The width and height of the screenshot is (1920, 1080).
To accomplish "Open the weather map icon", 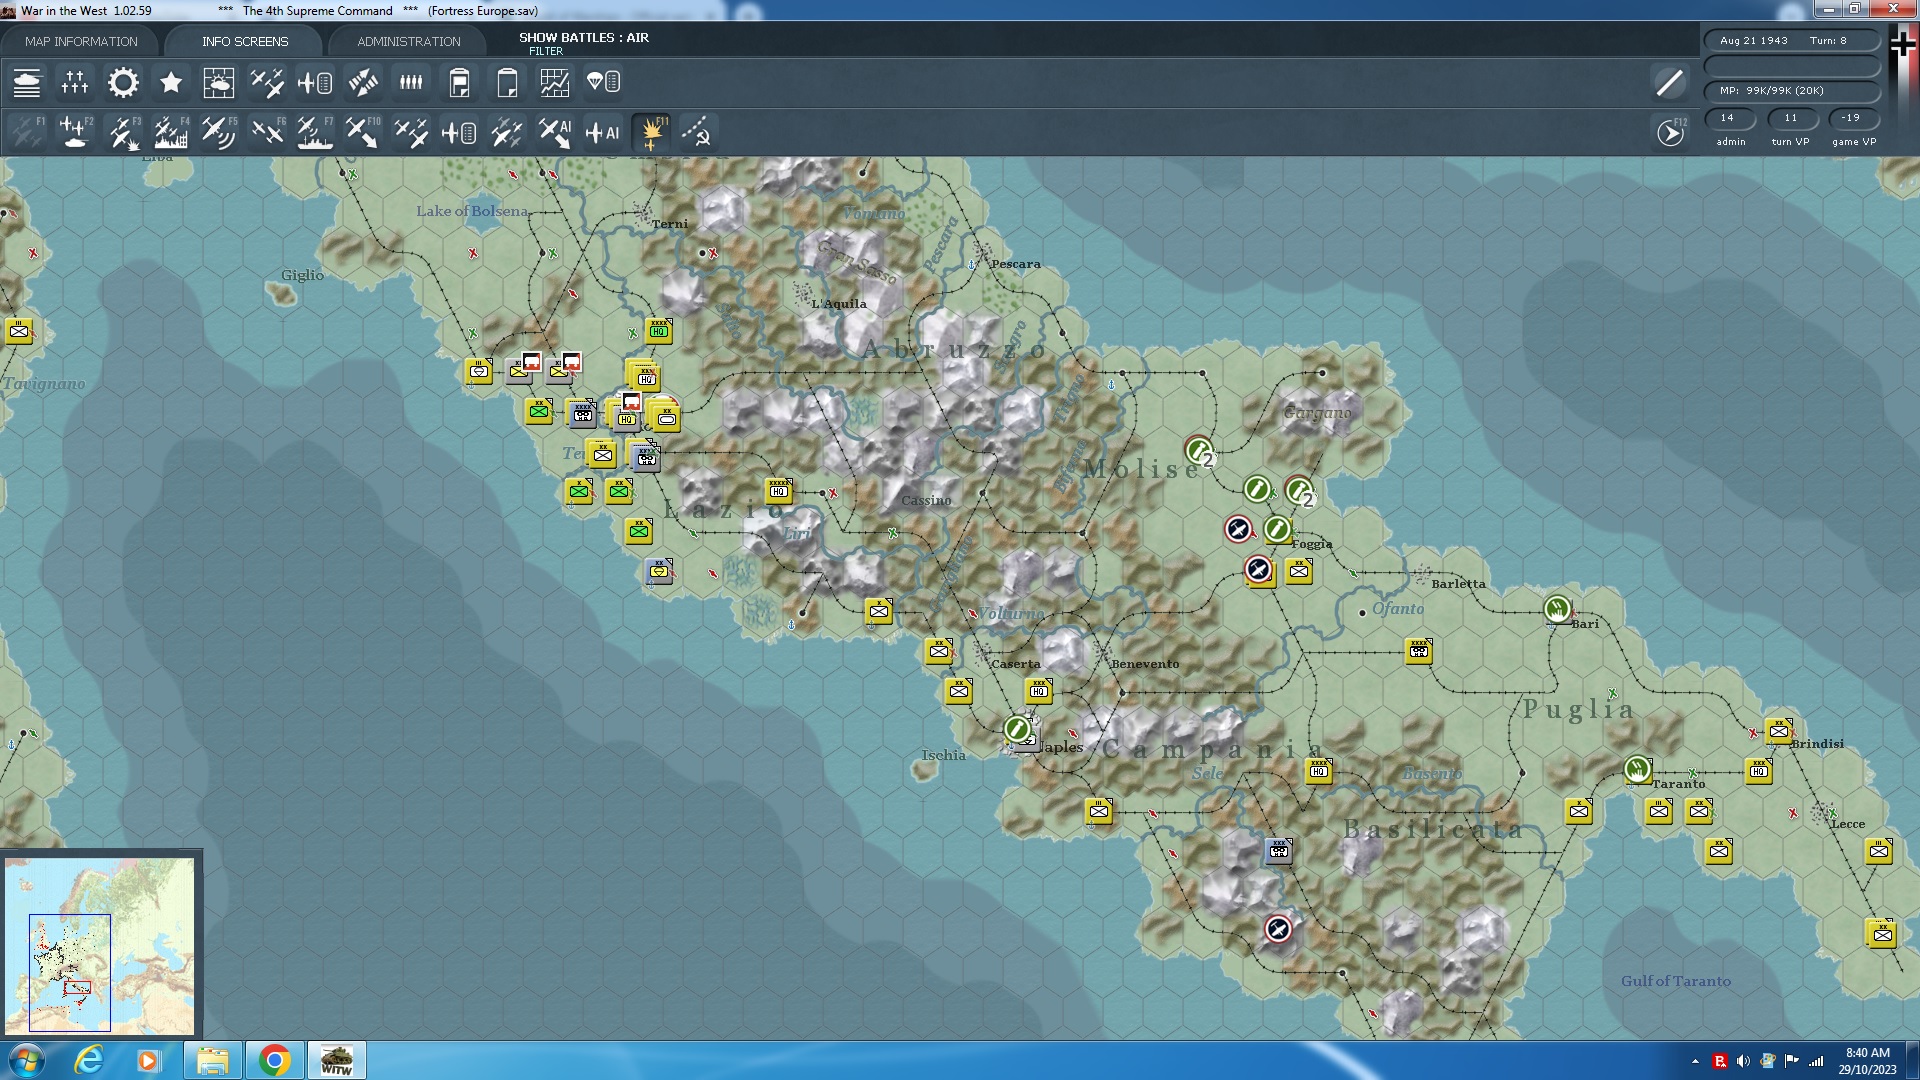I will click(218, 83).
